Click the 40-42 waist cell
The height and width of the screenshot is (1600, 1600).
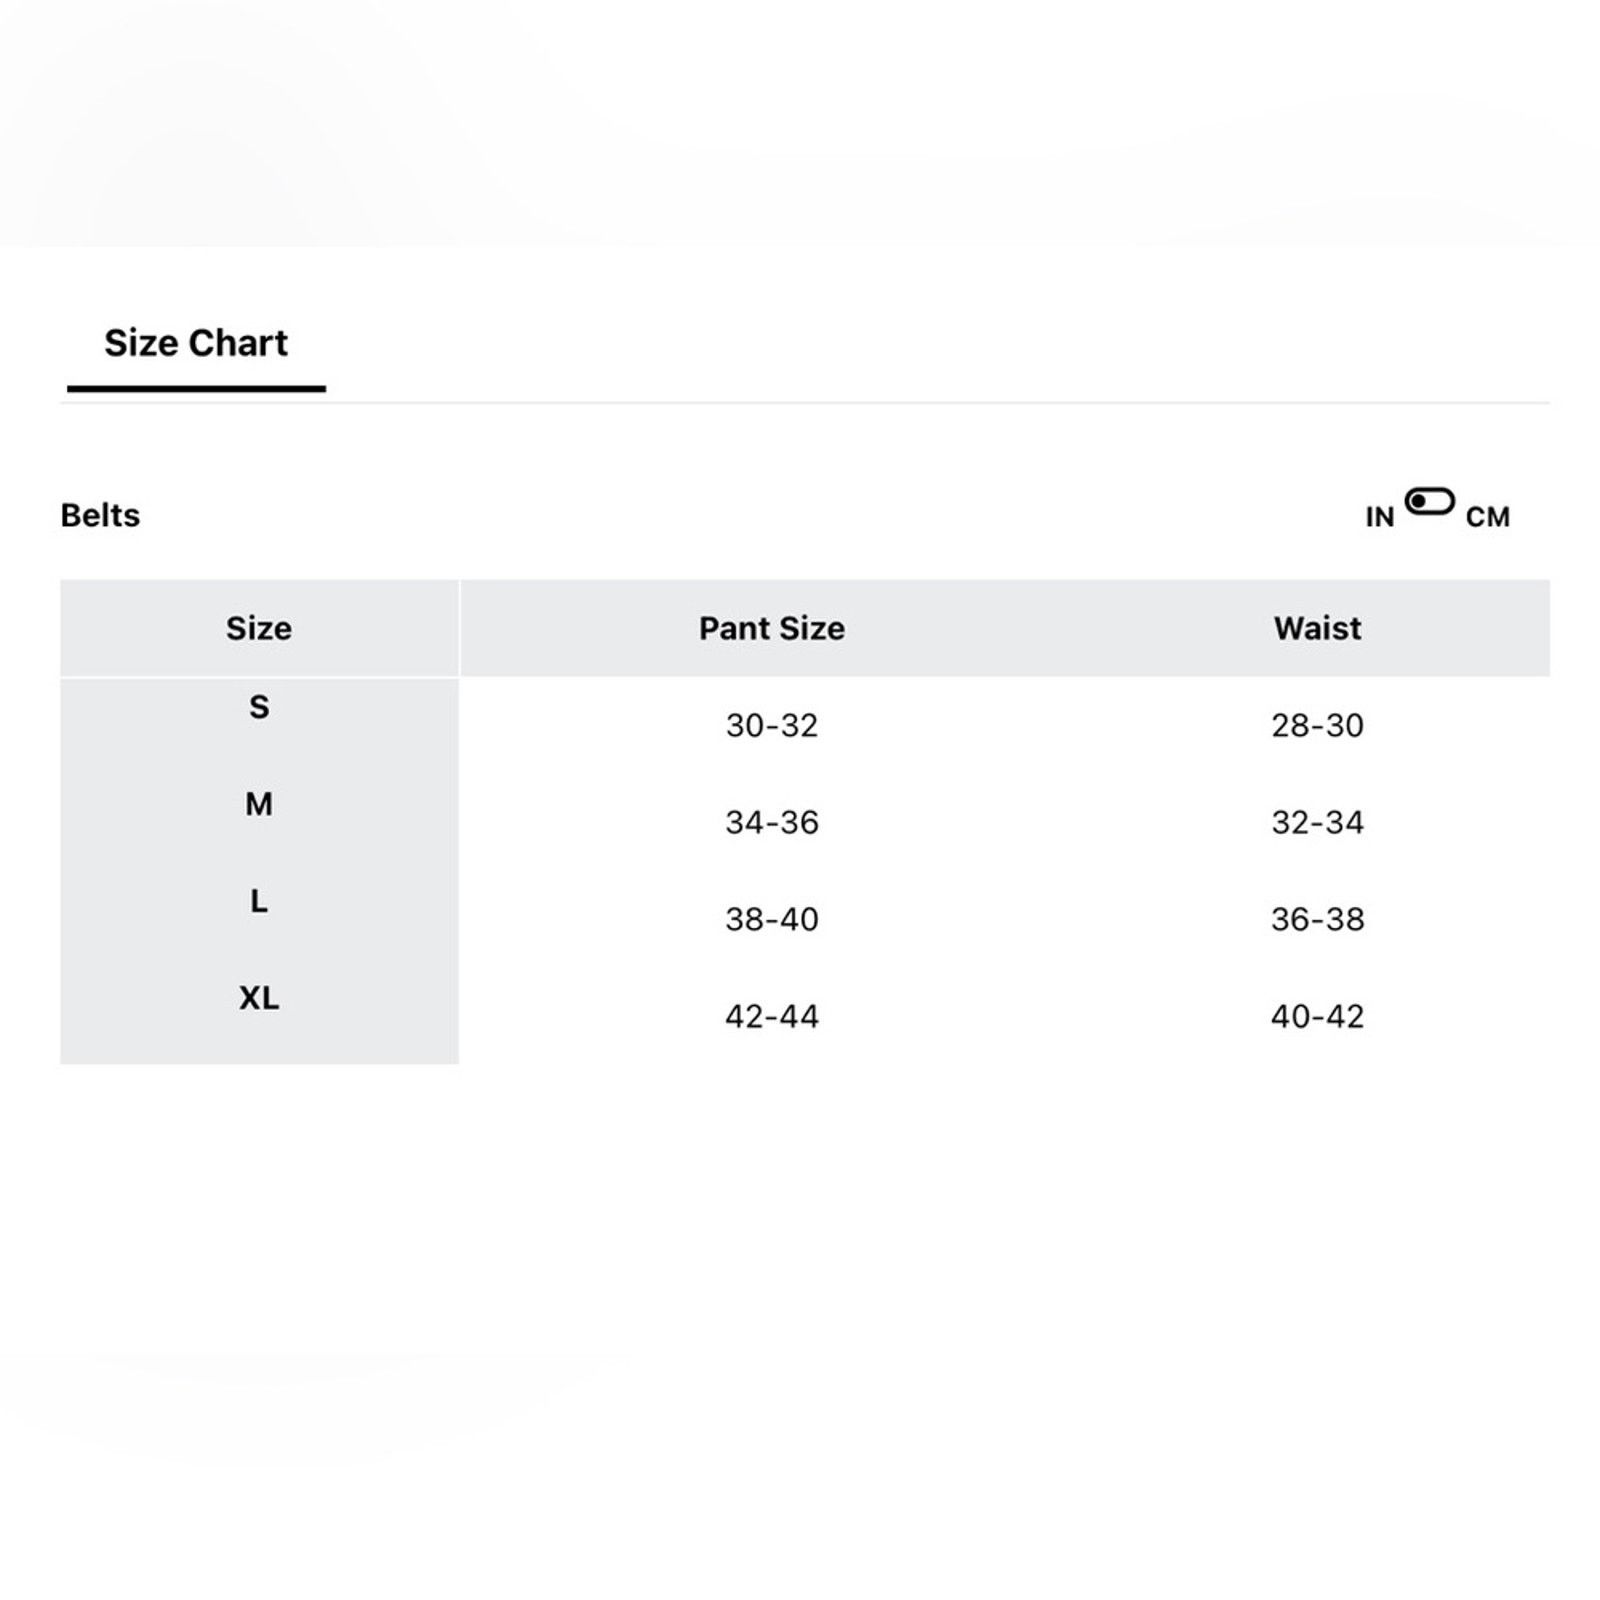(x=1317, y=1016)
